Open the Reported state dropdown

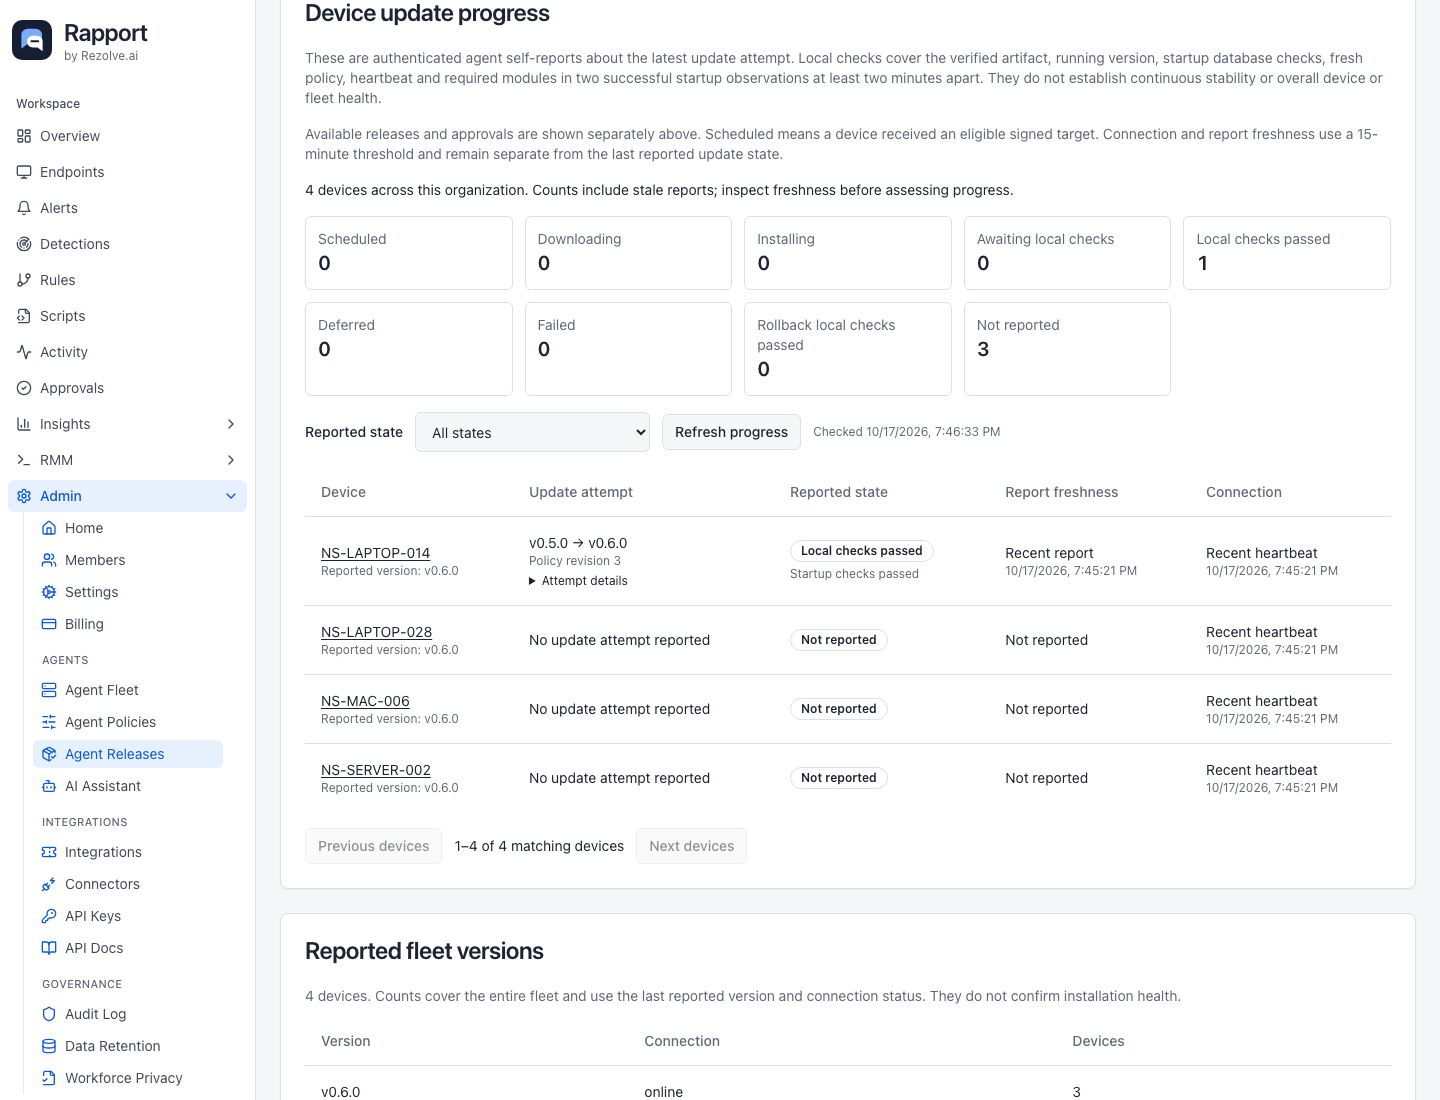532,432
